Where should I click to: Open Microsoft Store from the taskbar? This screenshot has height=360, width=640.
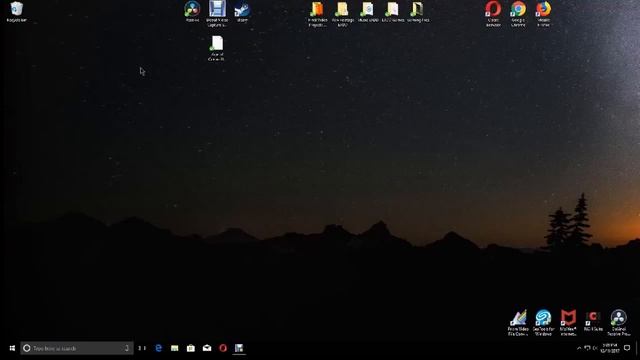click(191, 348)
